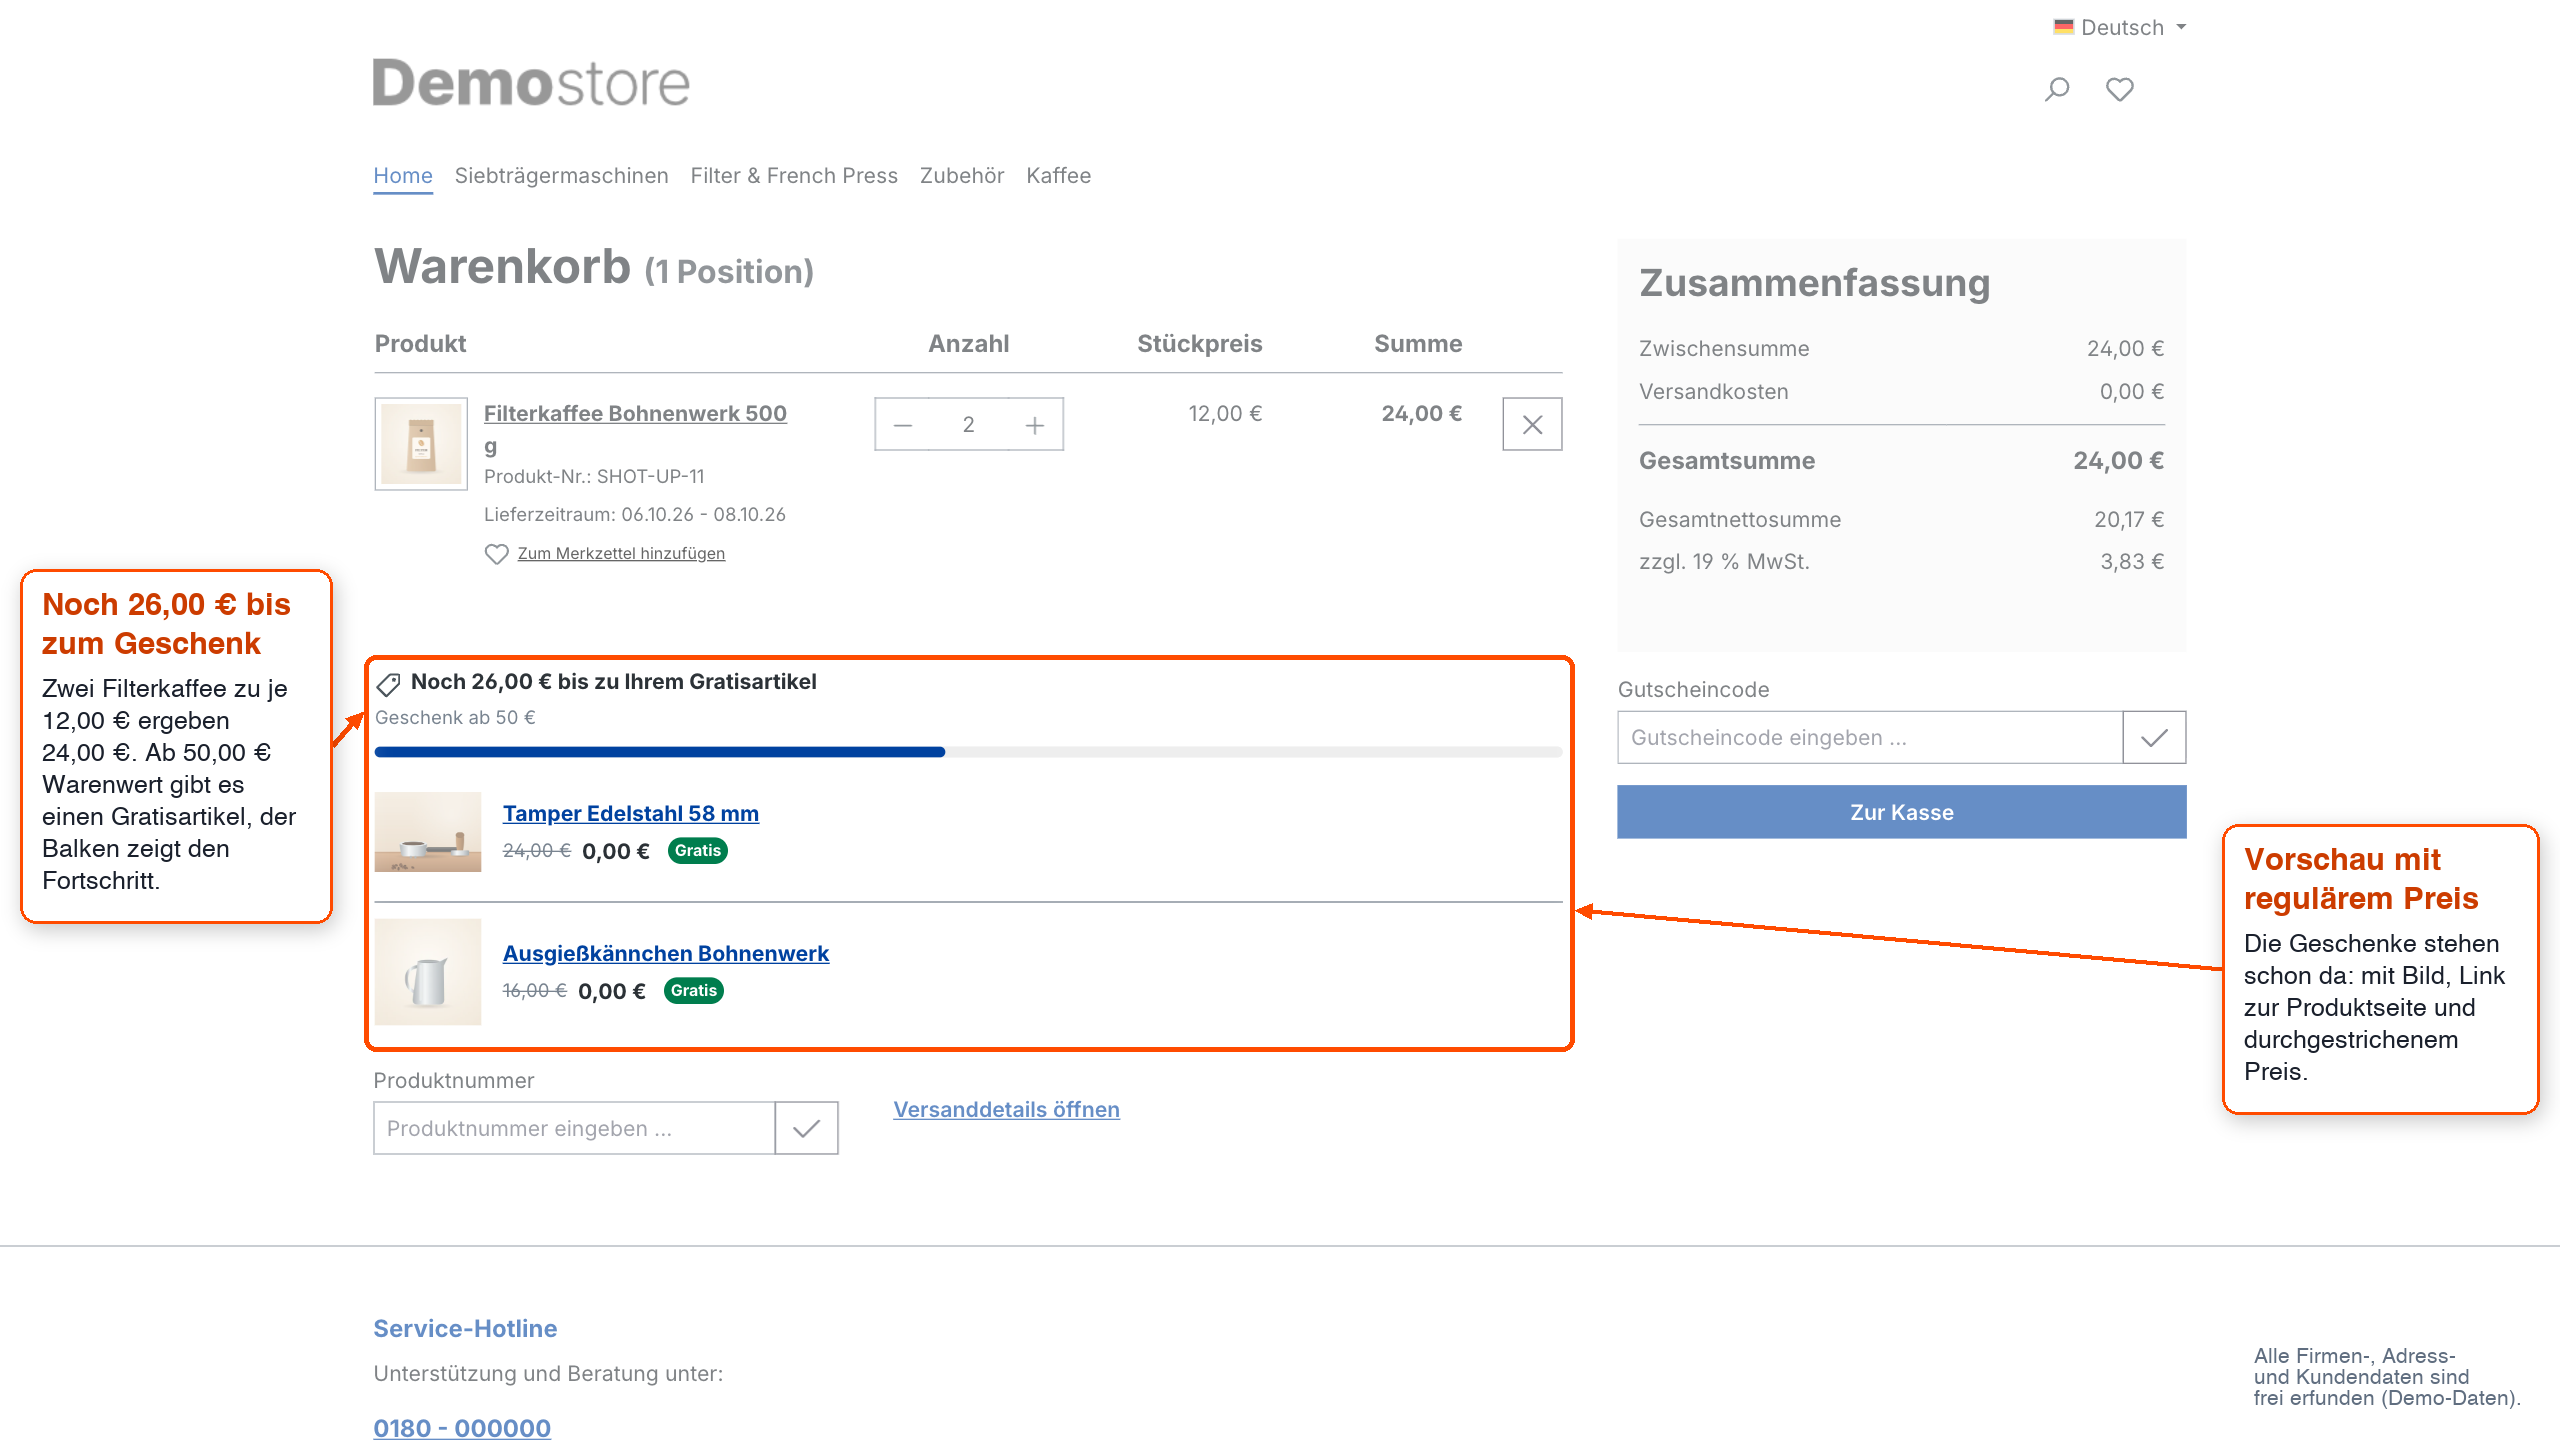Click Zum Merkzettel hinzufügen link
This screenshot has width=2560, height=1440.
(621, 554)
